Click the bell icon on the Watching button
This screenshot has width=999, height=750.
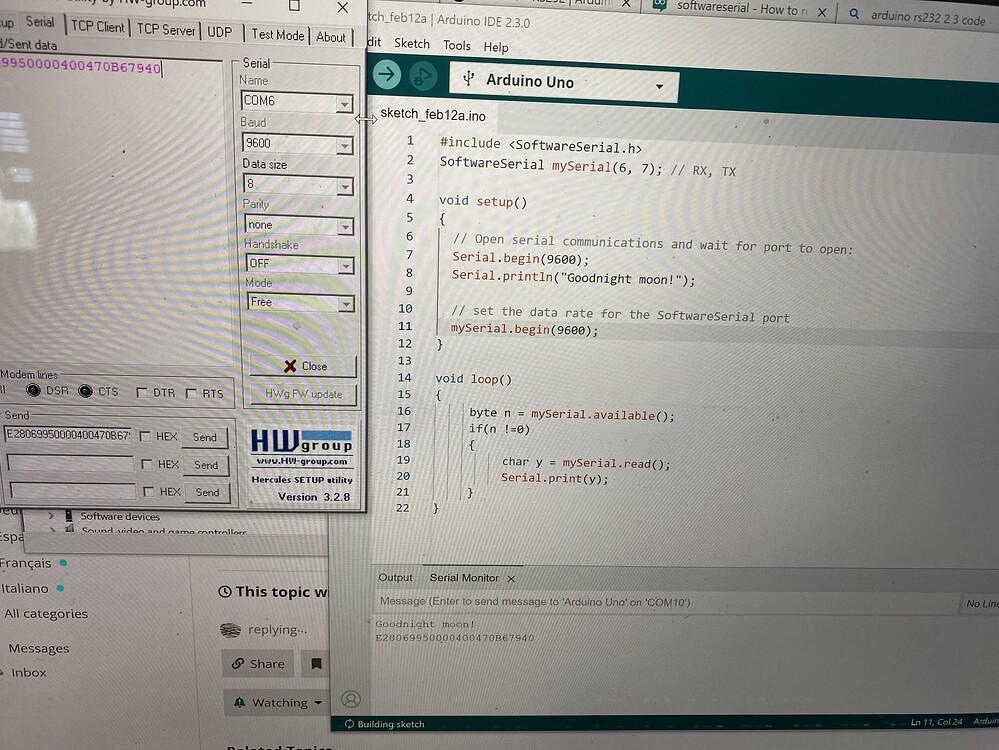click(240, 702)
